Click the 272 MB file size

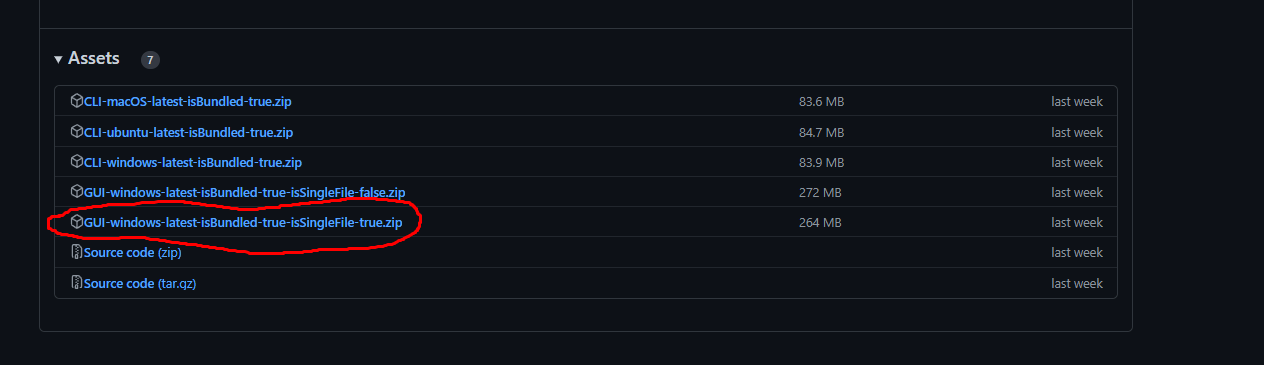point(820,192)
